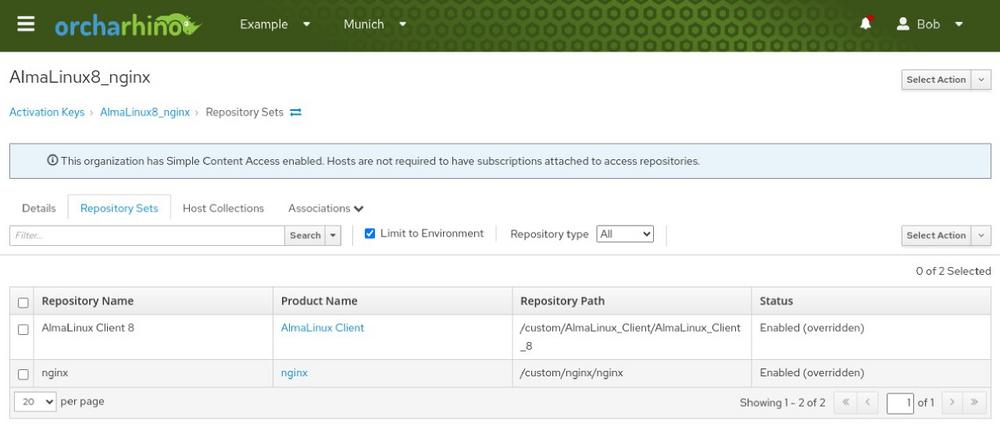Open the notifications bell

865,24
